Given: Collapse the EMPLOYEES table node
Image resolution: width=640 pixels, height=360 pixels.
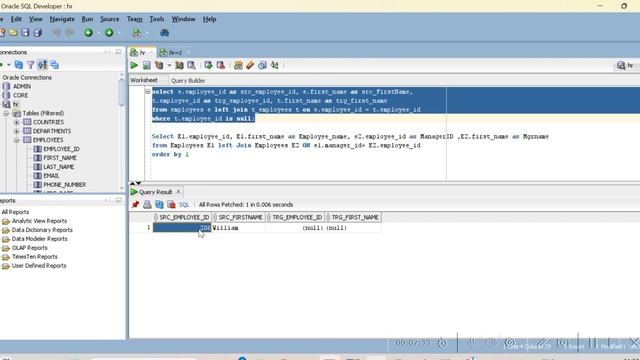Looking at the screenshot, I should (x=16, y=140).
